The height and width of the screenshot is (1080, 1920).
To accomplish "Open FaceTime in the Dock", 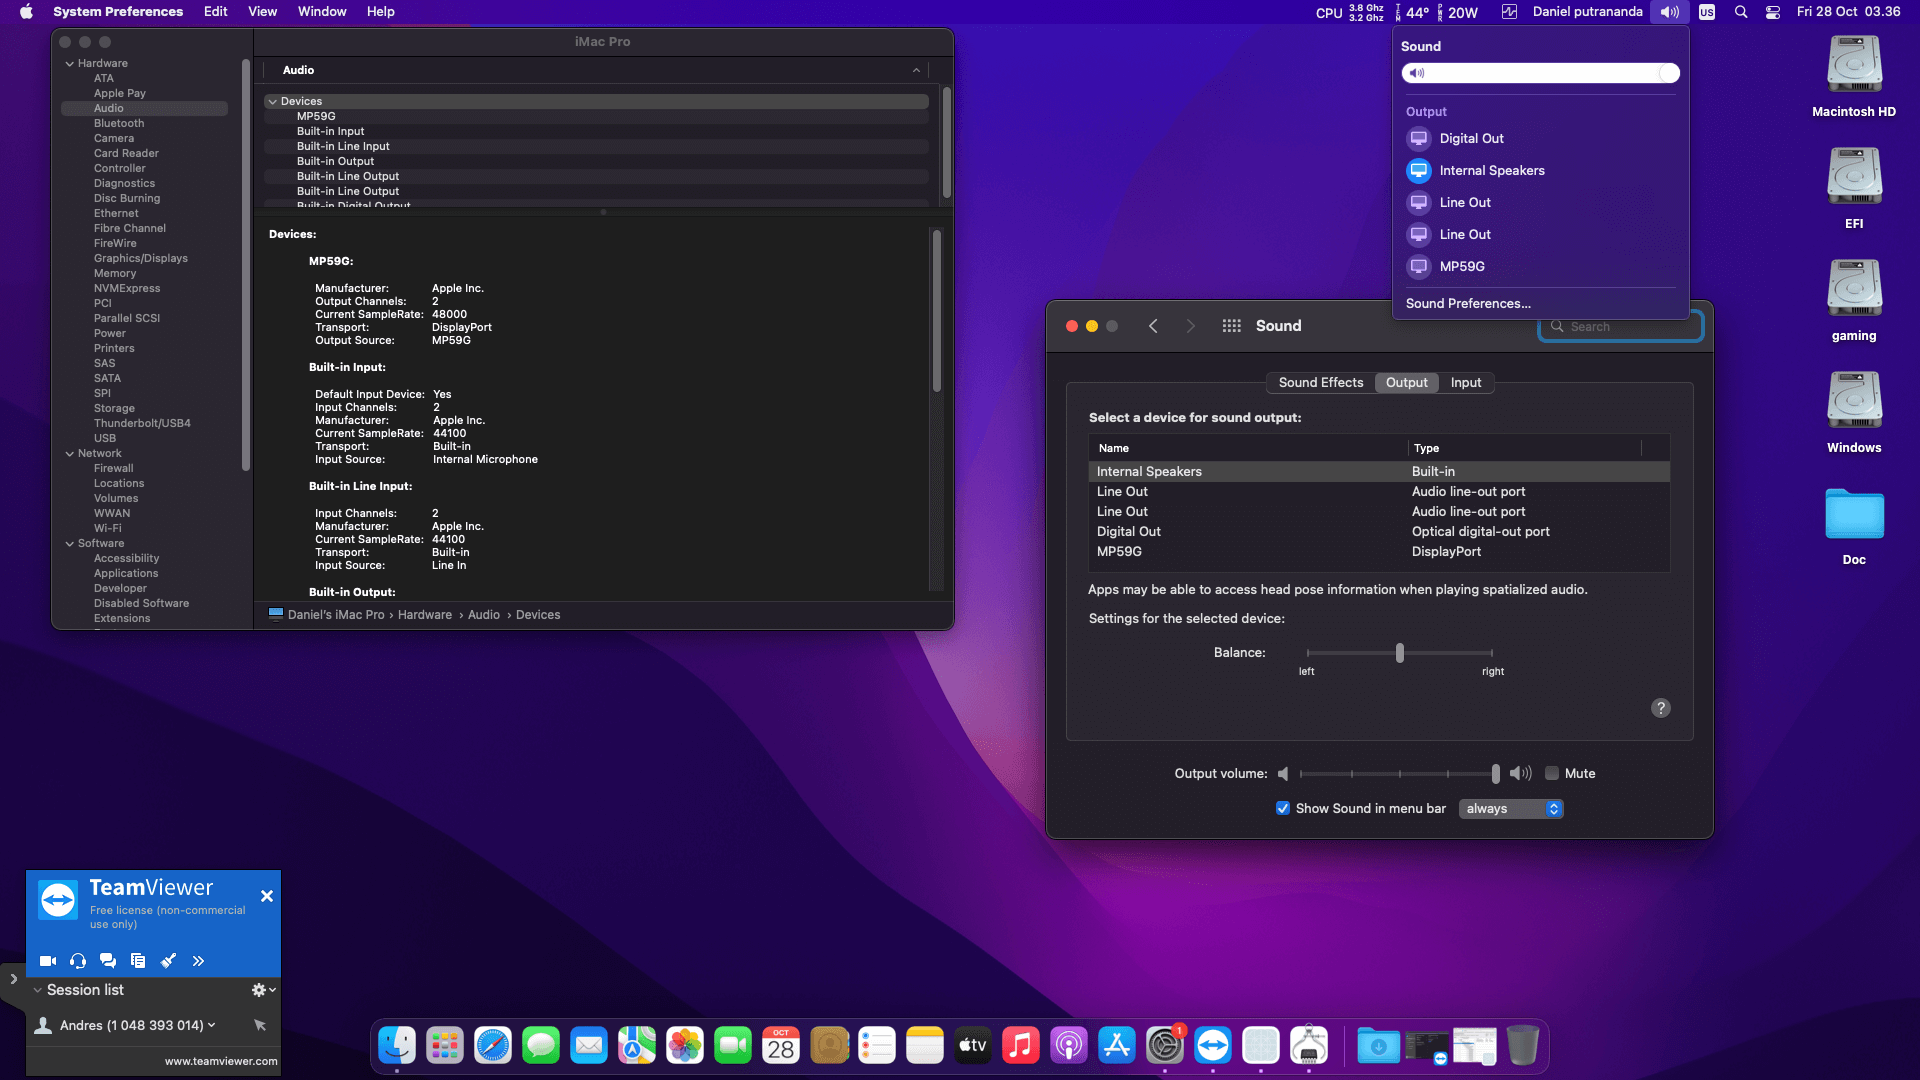I will point(733,1046).
